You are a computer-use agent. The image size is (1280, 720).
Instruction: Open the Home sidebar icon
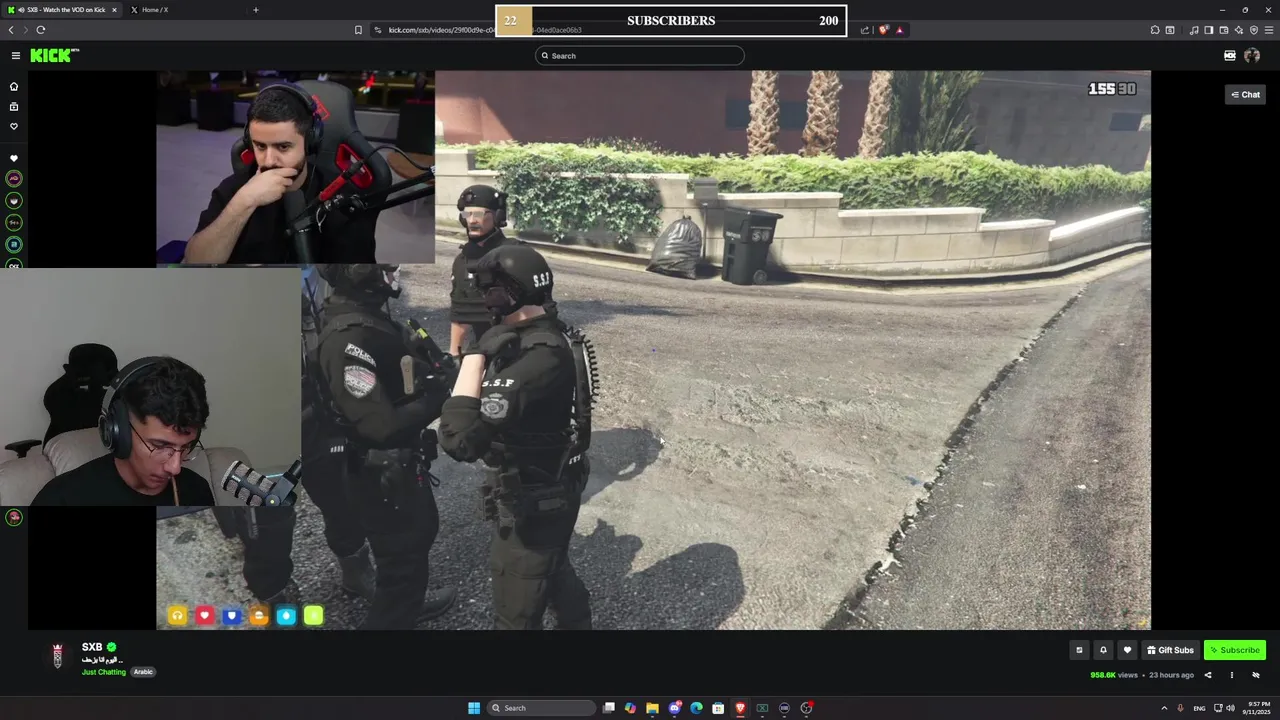(14, 87)
